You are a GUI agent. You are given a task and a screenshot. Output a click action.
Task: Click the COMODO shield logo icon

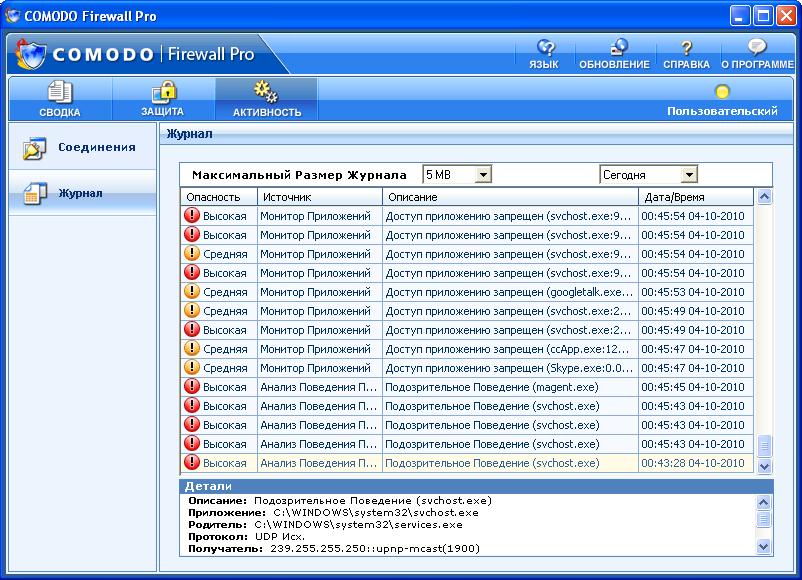click(x=31, y=54)
